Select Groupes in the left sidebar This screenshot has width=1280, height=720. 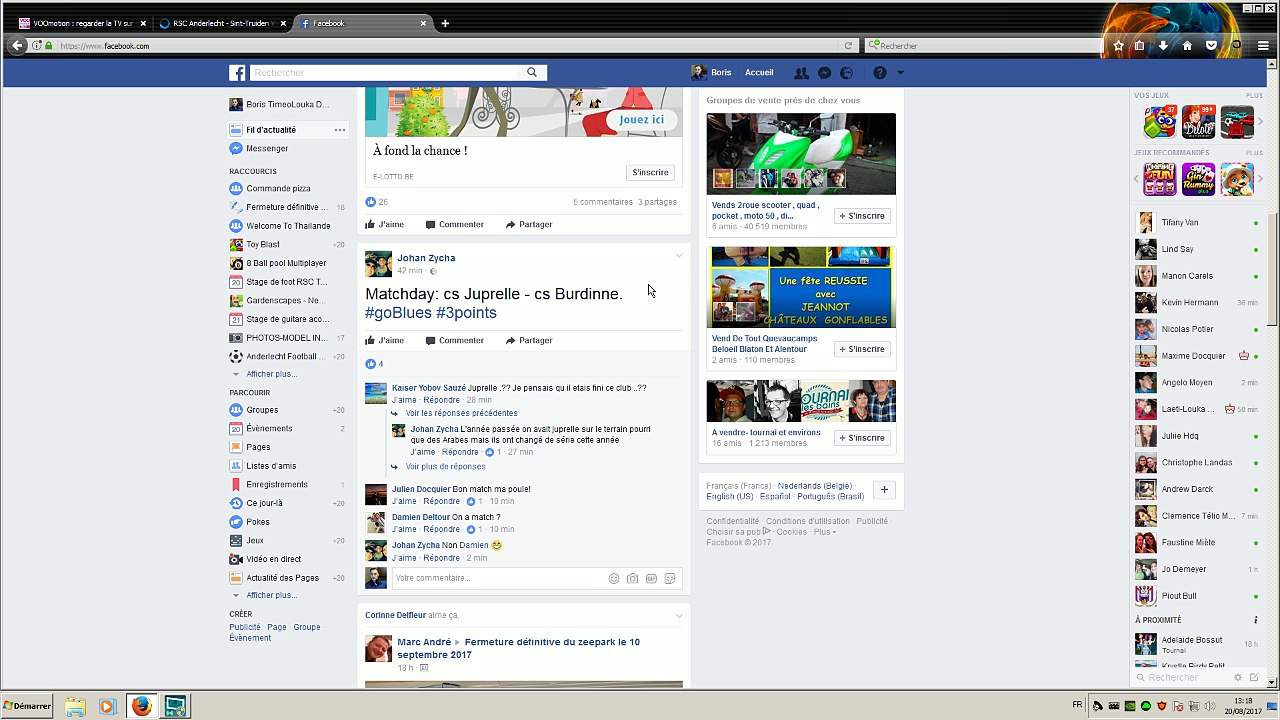click(x=262, y=410)
